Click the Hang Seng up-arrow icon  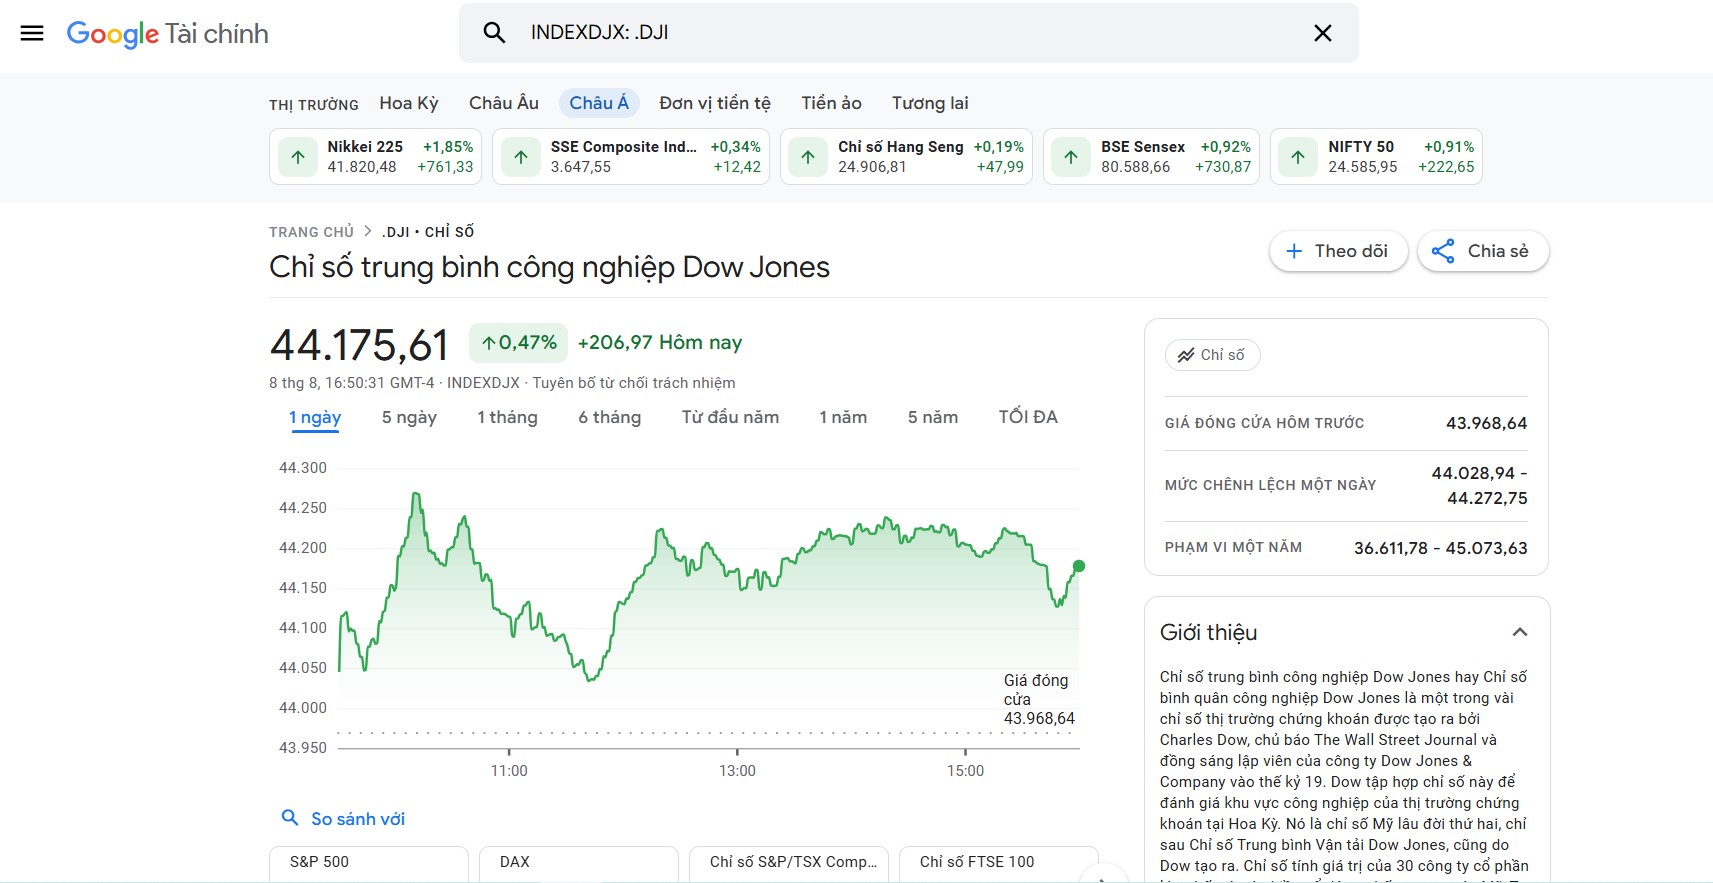808,157
